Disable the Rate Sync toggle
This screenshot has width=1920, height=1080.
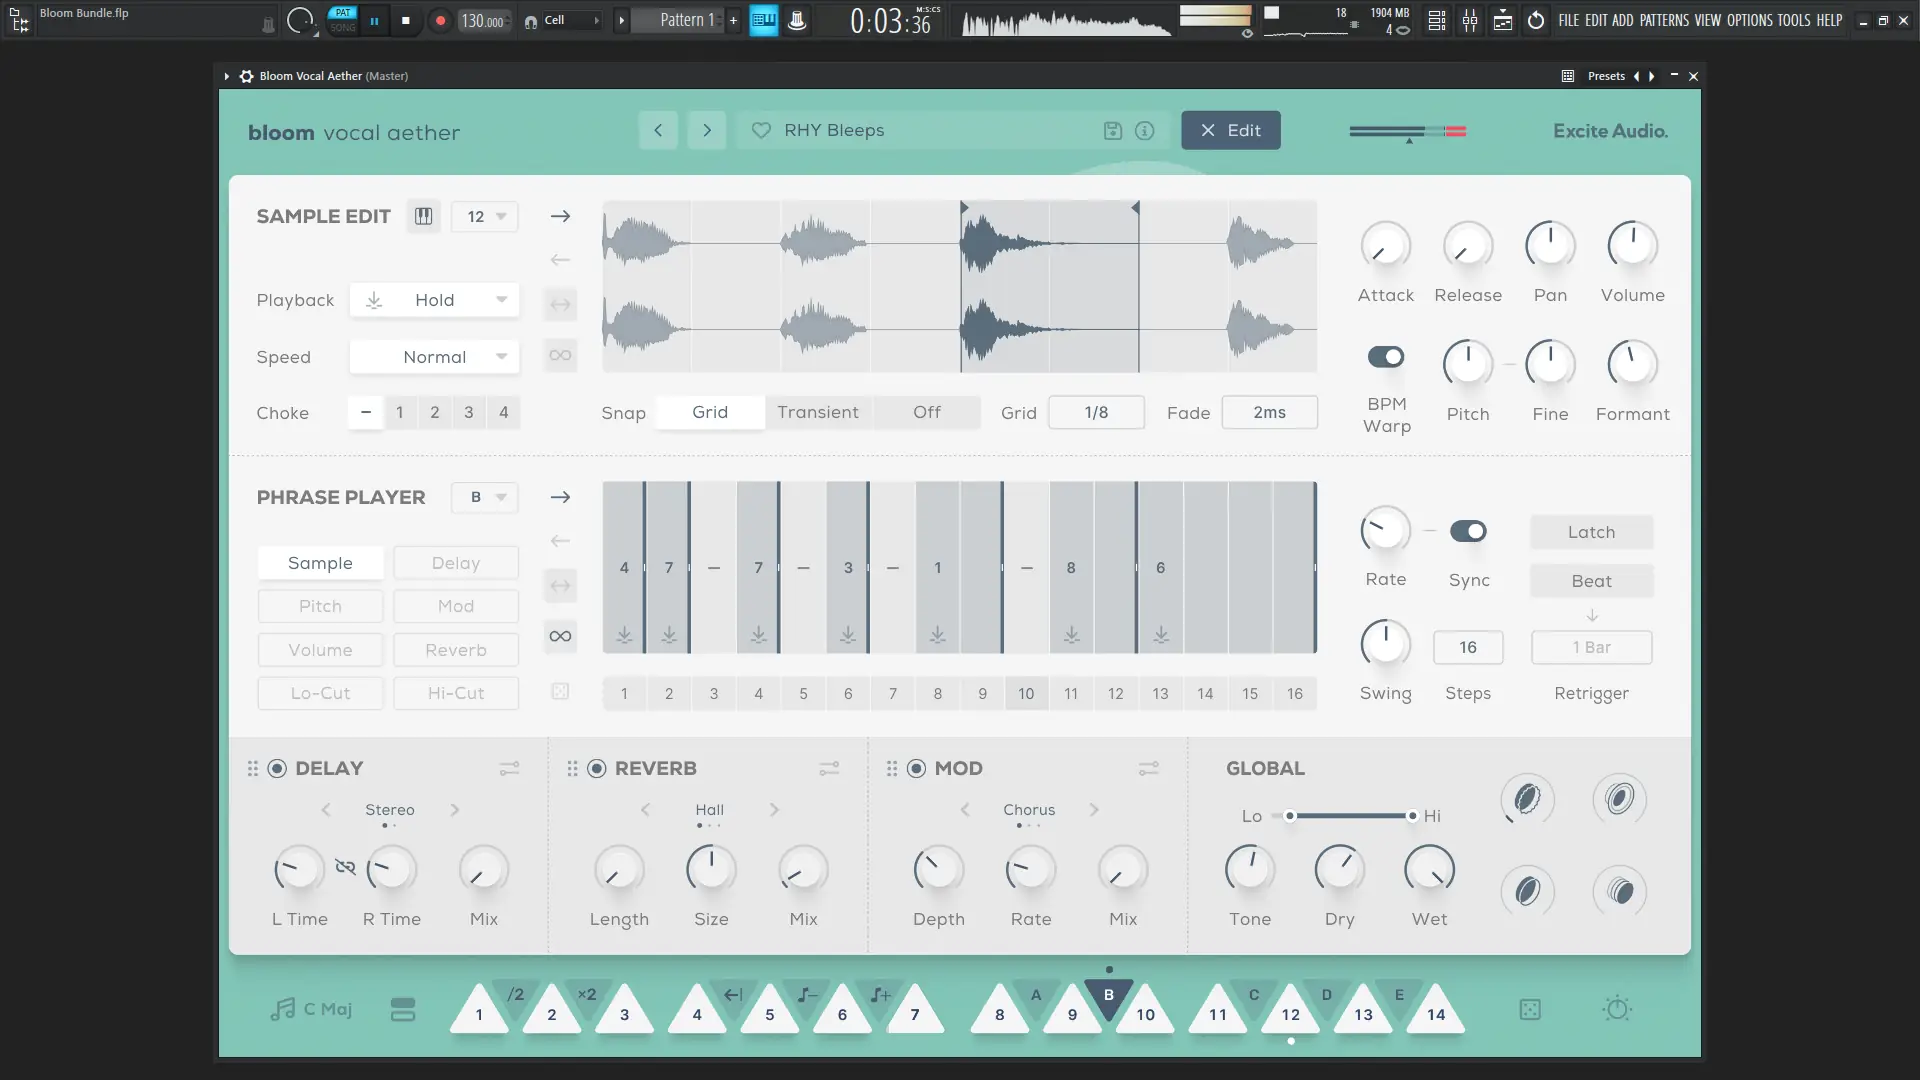(x=1468, y=531)
